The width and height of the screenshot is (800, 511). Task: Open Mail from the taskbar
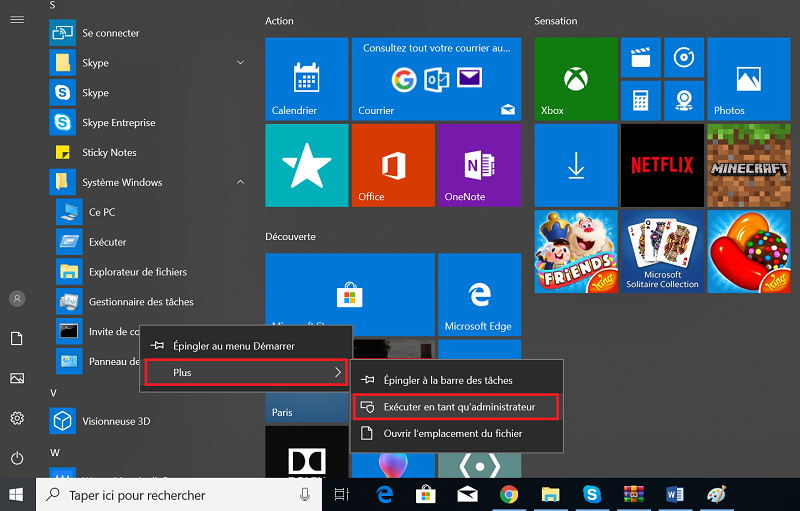pyautogui.click(x=467, y=495)
